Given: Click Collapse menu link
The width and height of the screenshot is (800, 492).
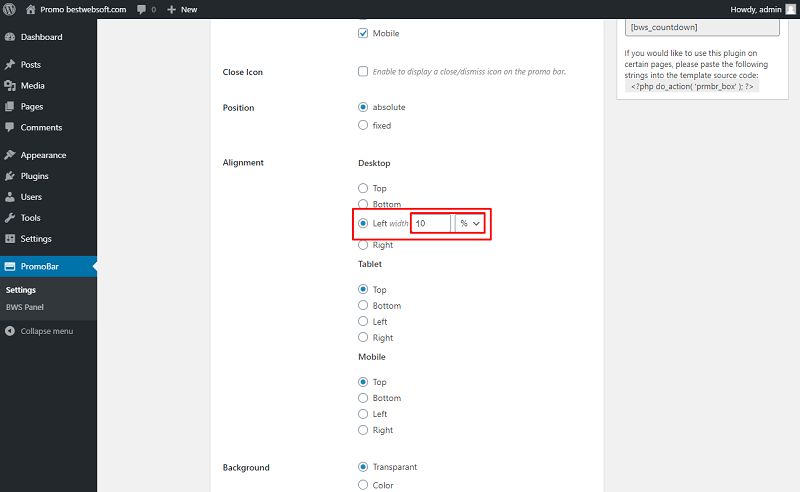Looking at the screenshot, I should [x=46, y=331].
